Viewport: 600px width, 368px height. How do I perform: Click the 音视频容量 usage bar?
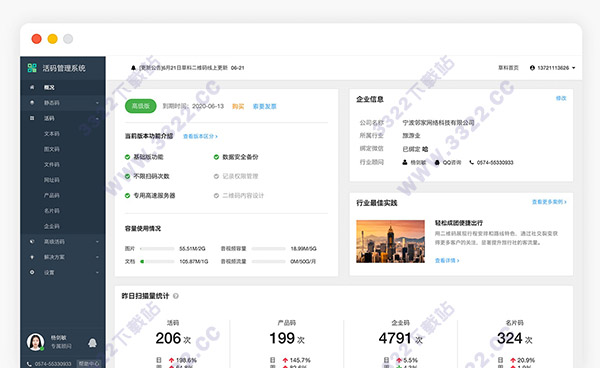pos(268,249)
